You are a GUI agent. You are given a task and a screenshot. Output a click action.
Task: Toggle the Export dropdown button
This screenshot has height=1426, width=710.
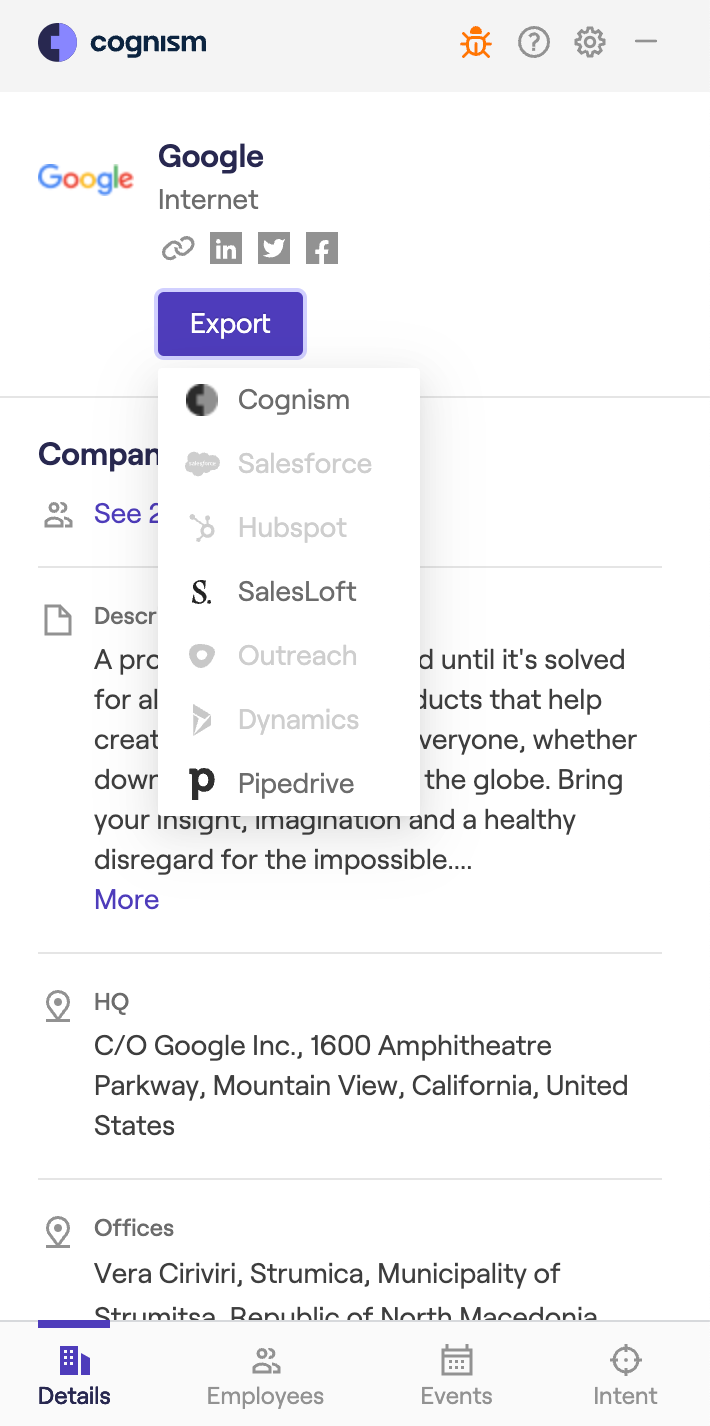click(230, 324)
